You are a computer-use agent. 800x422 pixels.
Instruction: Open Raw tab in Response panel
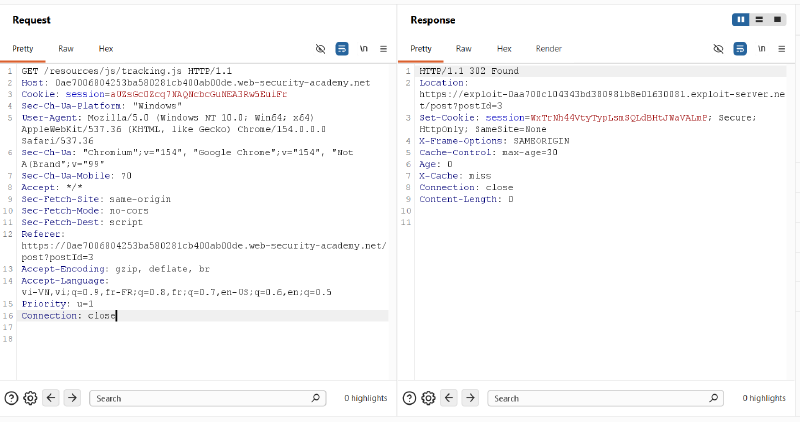coord(464,49)
